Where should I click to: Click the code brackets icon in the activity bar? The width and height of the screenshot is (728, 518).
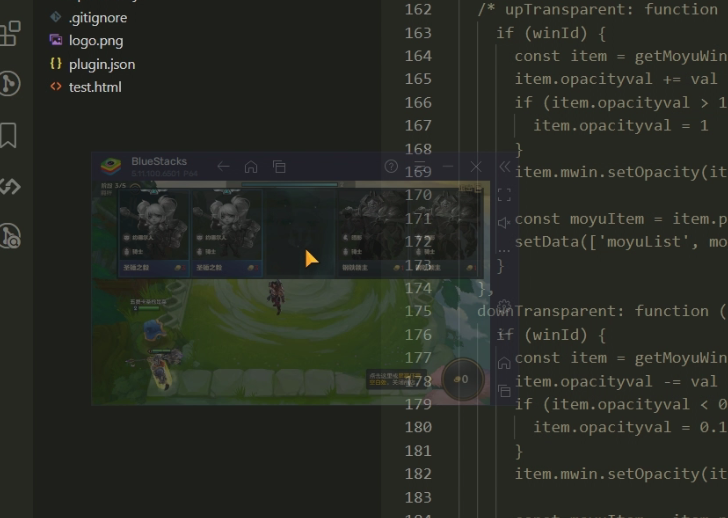coord(10,187)
